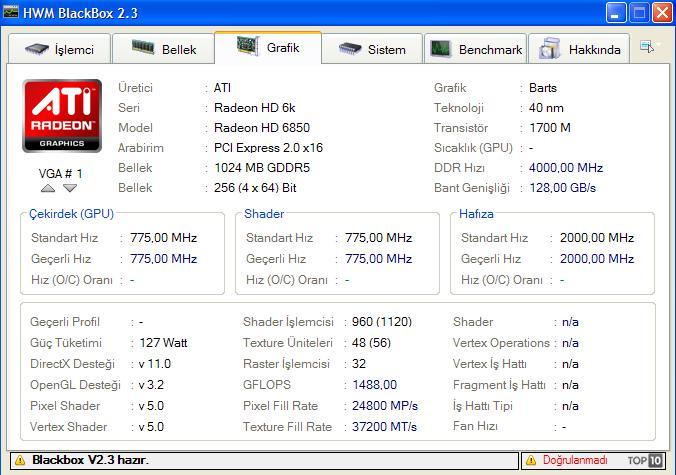Click the Çekirdek (GPU) group label
This screenshot has height=475, width=676.
(70, 213)
